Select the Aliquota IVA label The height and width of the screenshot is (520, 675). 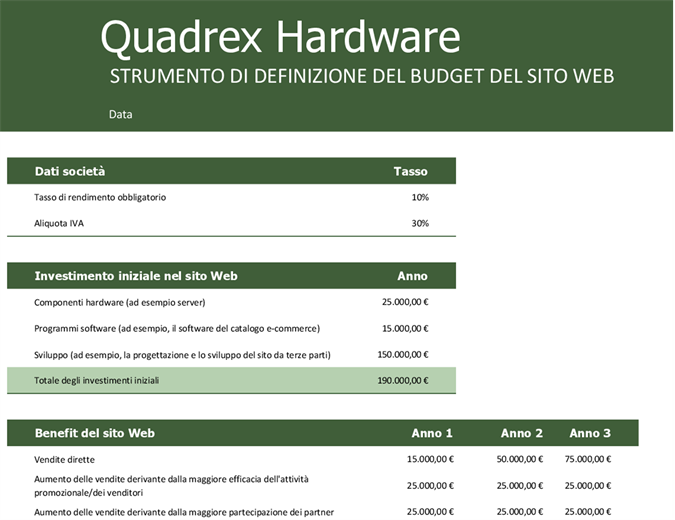click(59, 223)
